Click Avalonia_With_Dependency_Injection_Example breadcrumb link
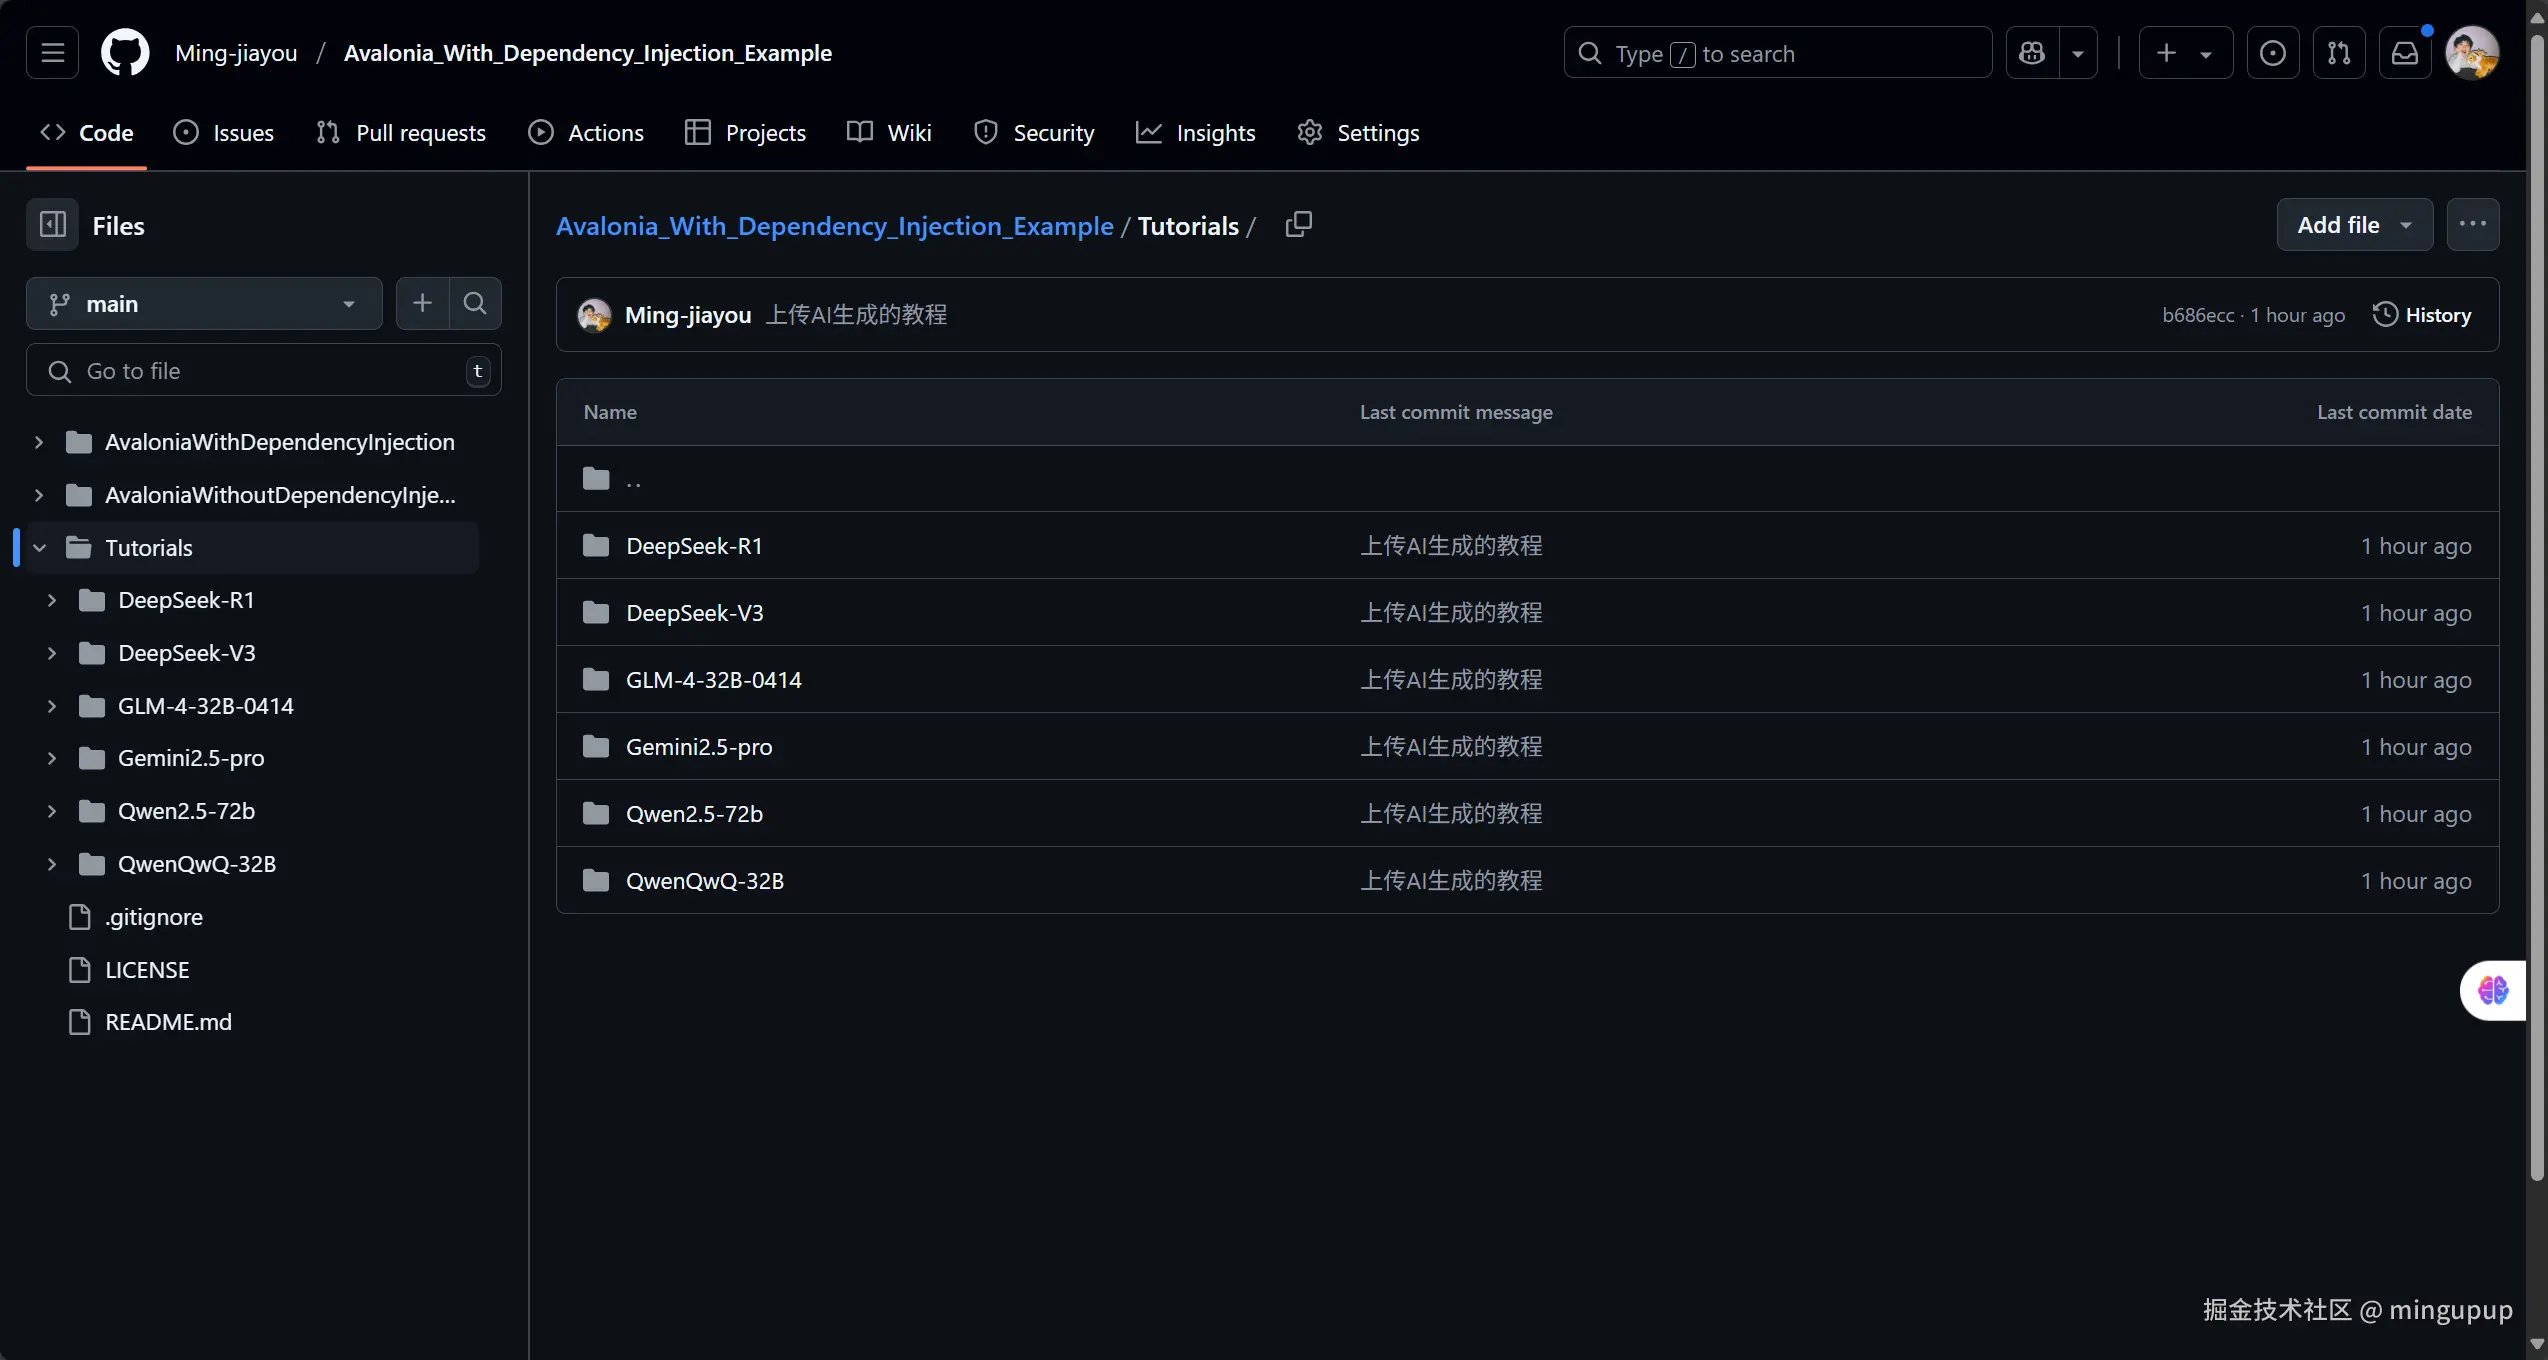Screen dimensions: 2548x1360 834,225
